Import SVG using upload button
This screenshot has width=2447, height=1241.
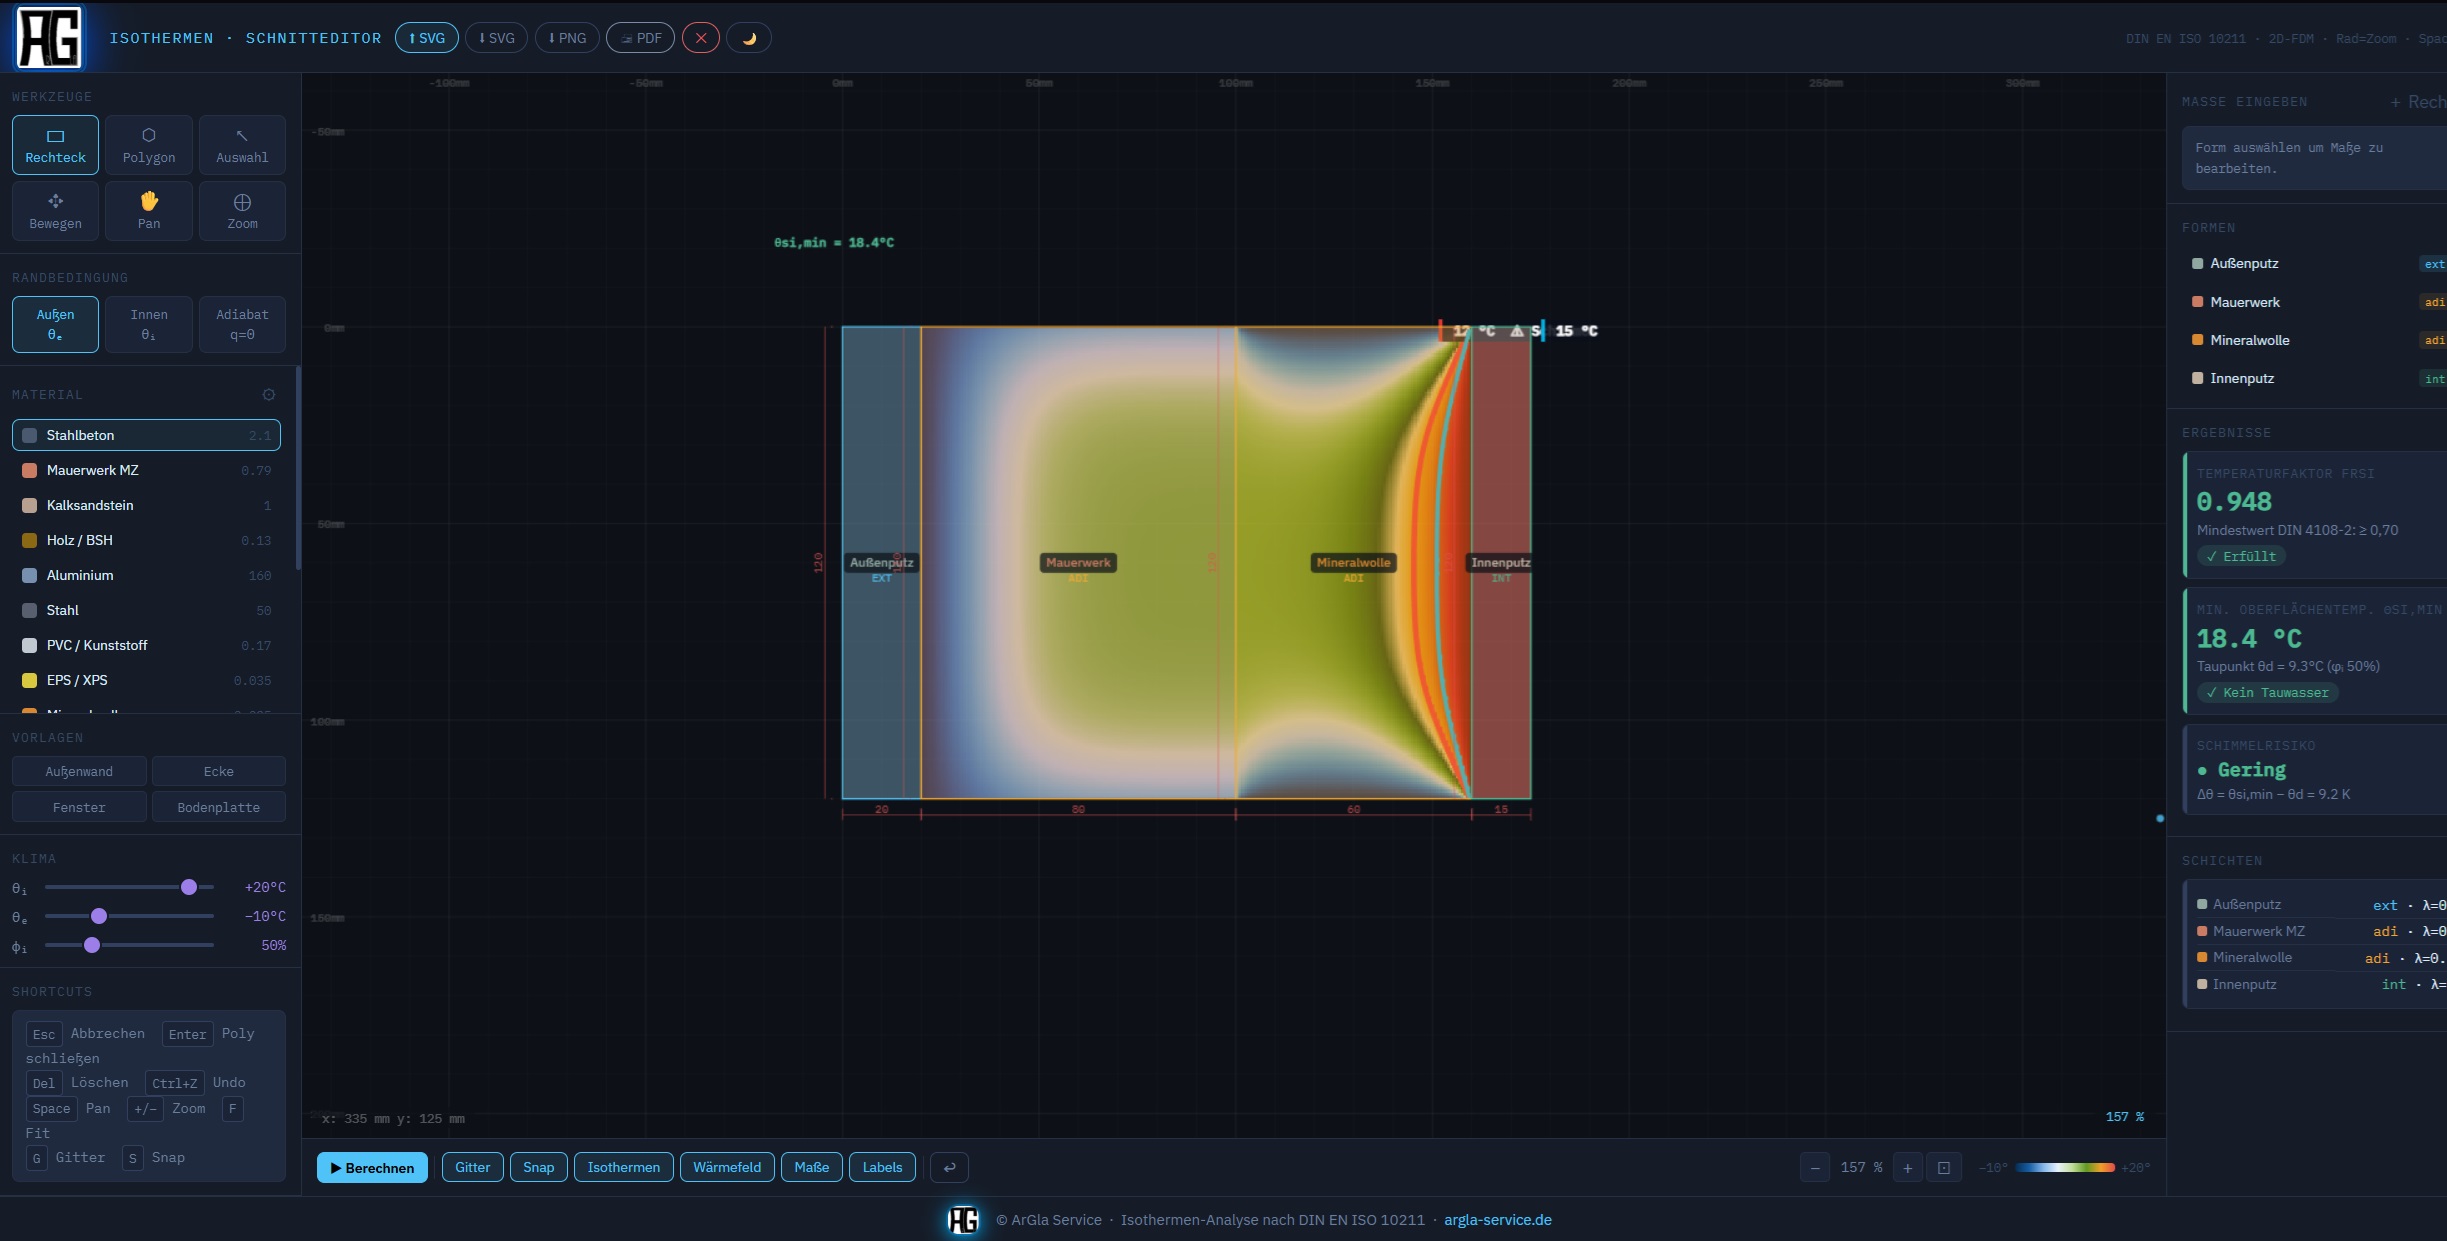click(x=427, y=38)
